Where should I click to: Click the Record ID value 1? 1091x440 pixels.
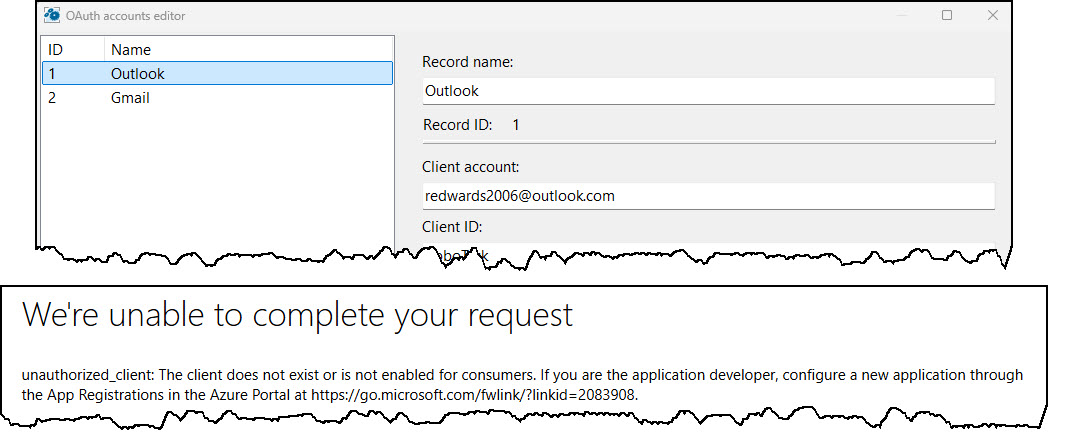click(x=516, y=125)
